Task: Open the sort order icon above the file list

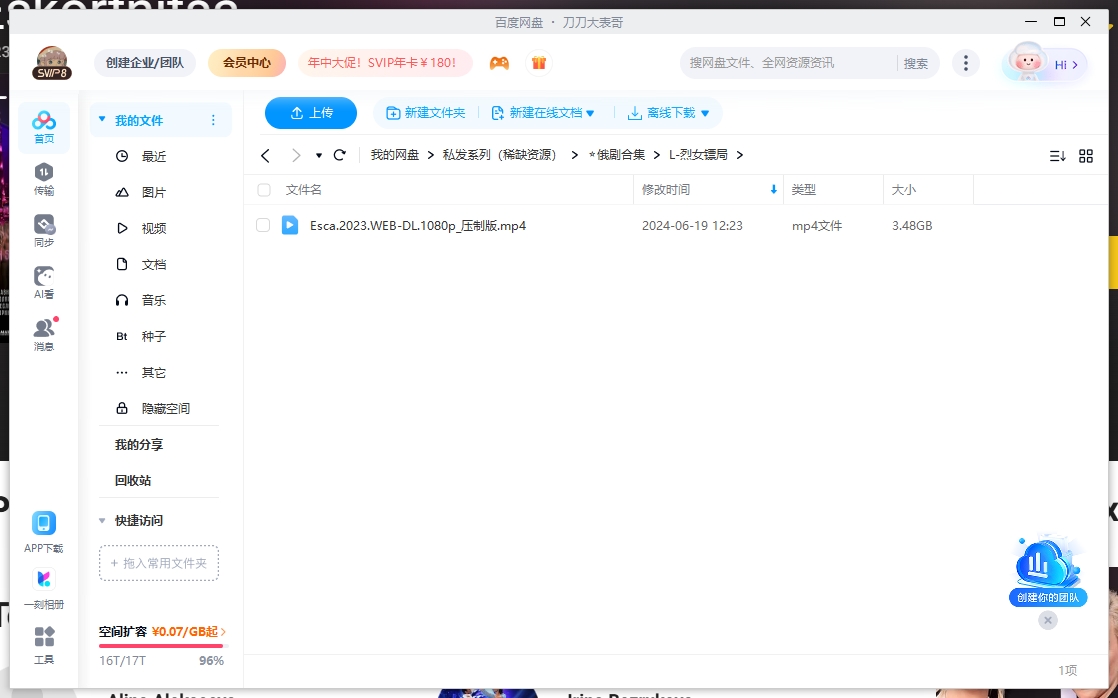Action: [x=1058, y=155]
